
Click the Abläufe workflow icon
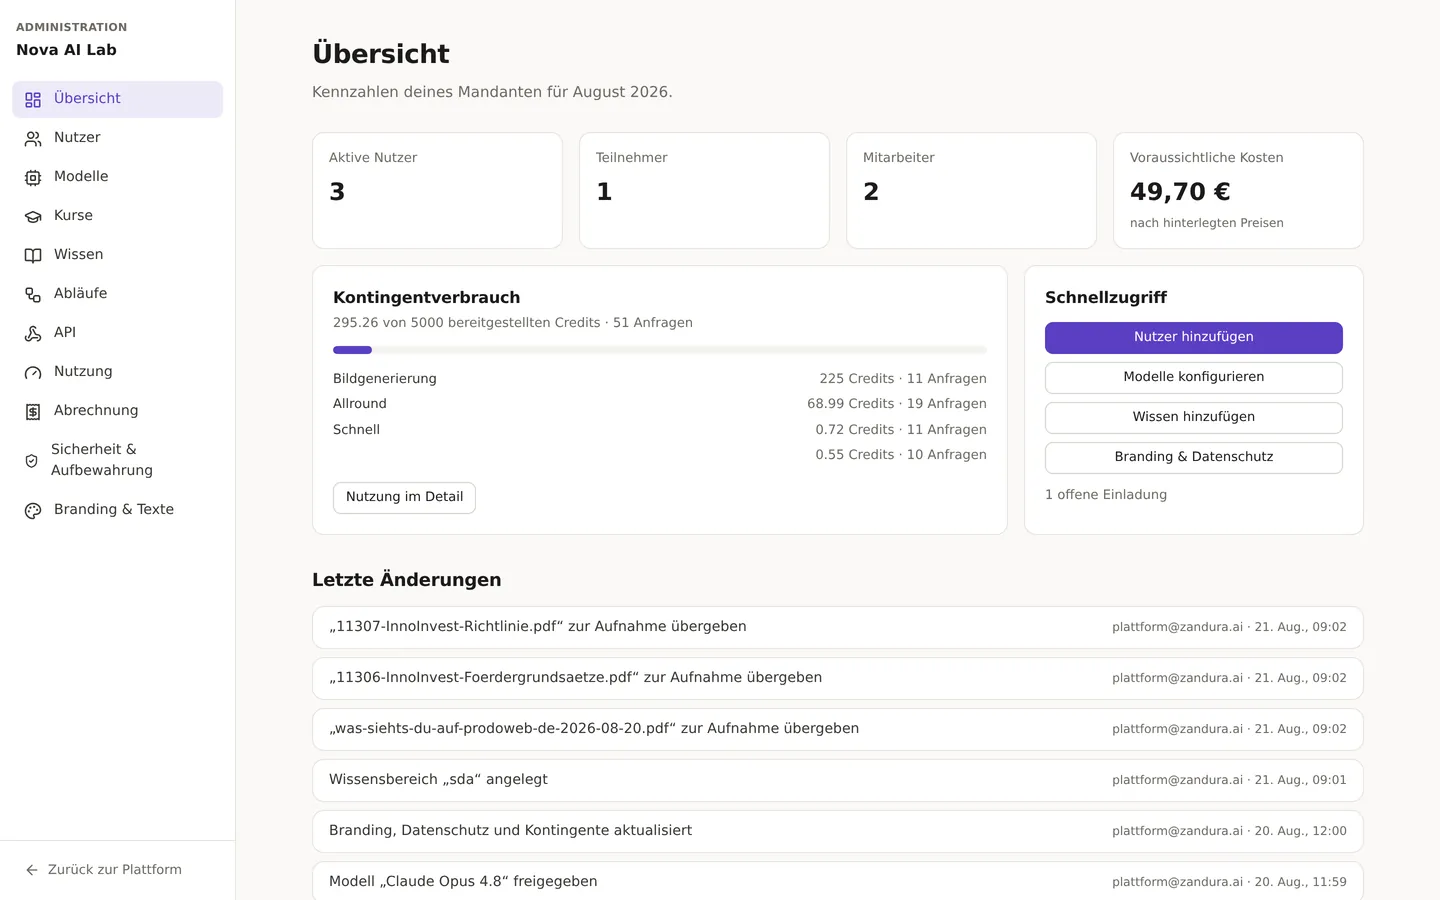coord(33,294)
